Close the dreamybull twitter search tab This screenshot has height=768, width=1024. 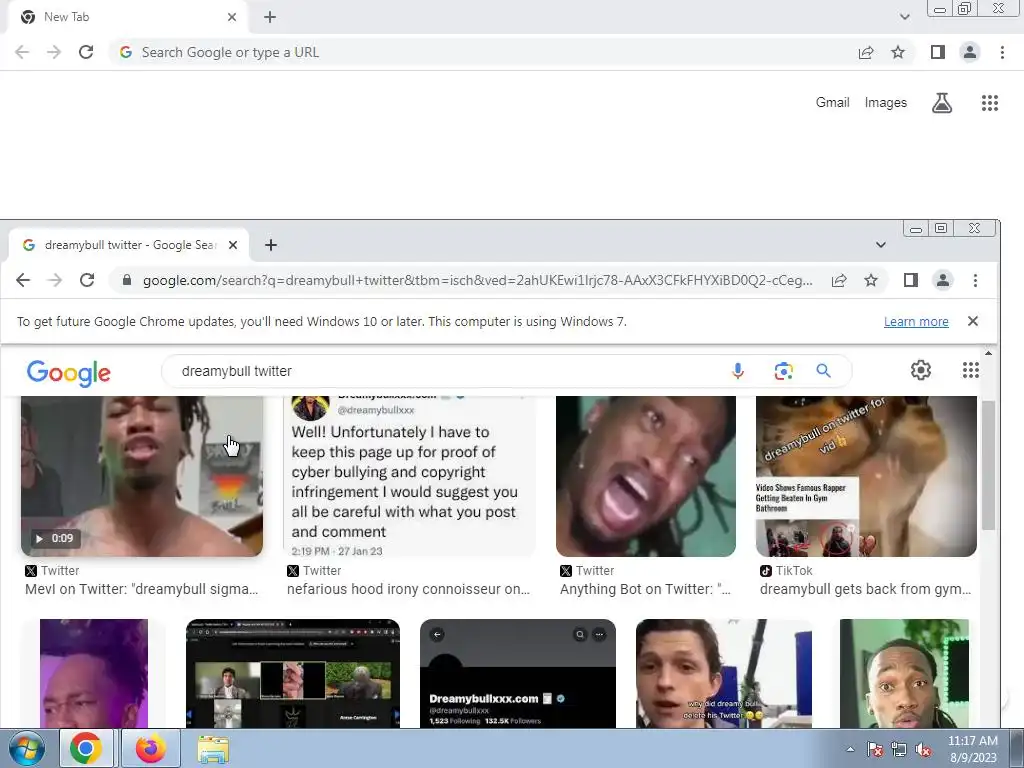[x=233, y=245]
